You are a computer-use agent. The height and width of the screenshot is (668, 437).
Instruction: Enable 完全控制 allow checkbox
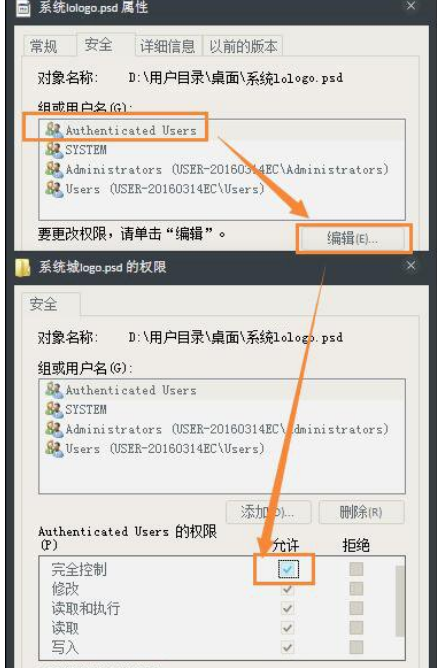pyautogui.click(x=288, y=569)
